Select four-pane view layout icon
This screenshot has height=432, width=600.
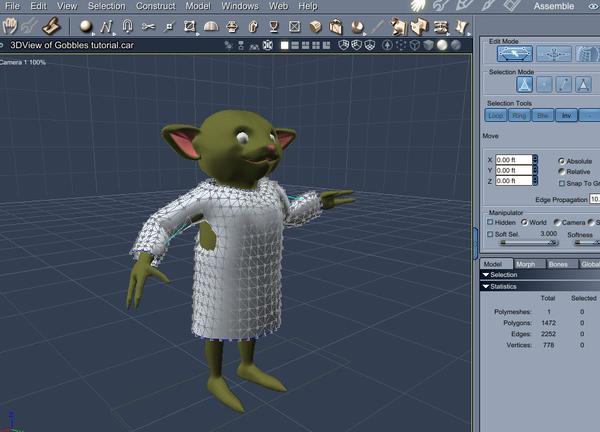316,46
